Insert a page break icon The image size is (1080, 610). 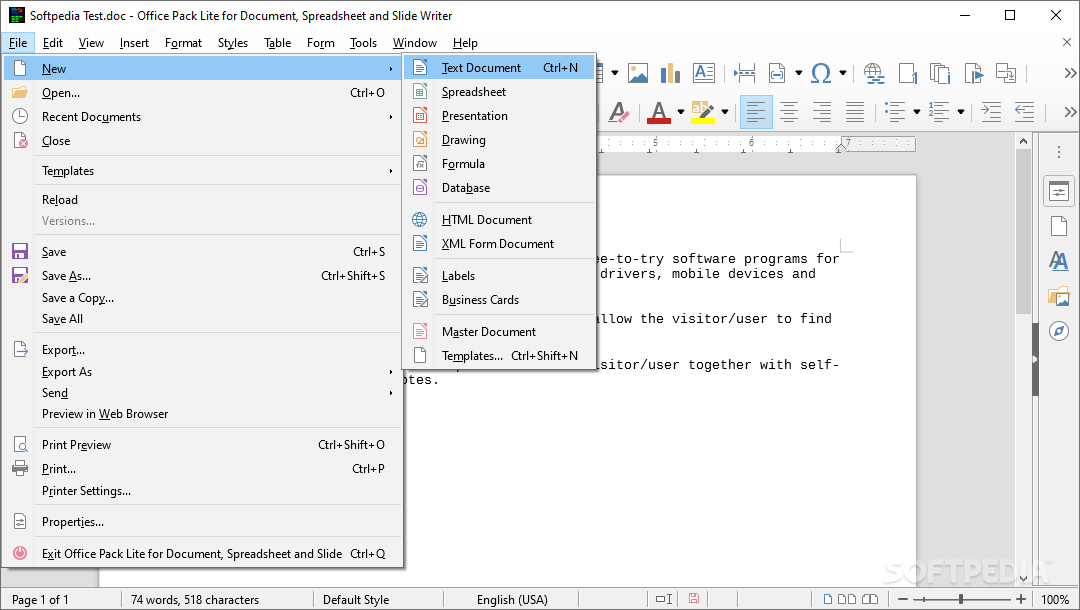click(745, 73)
